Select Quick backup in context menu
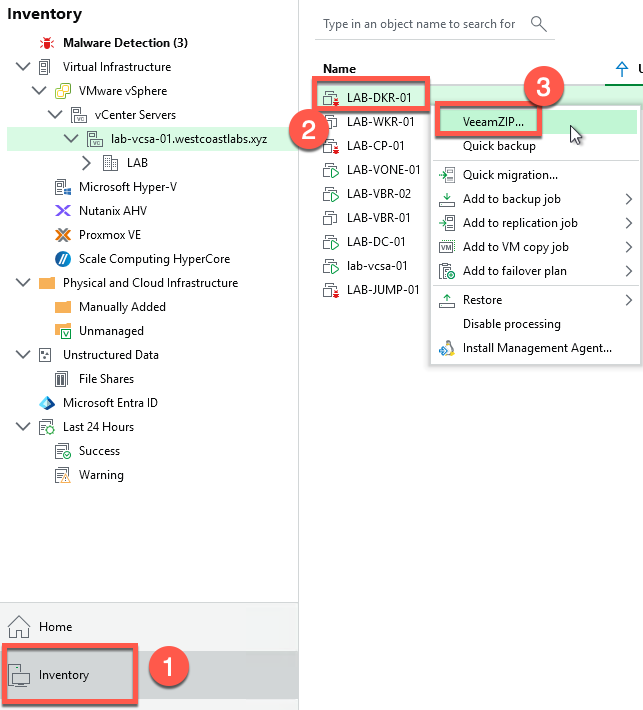 (499, 146)
